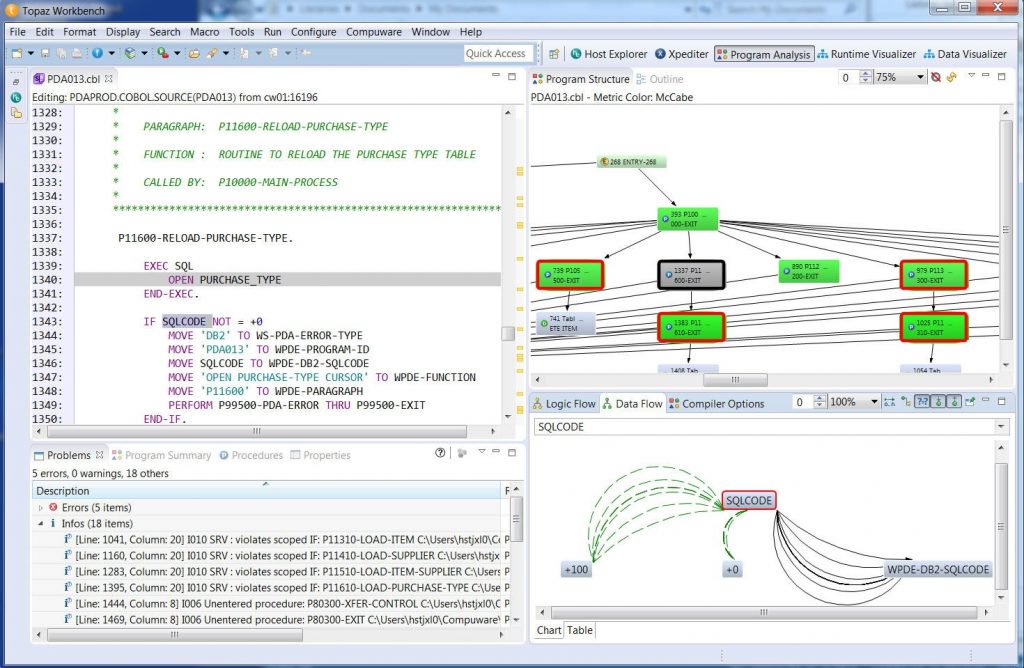Click in the Quick Access search field
This screenshot has width=1024, height=668.
click(497, 54)
